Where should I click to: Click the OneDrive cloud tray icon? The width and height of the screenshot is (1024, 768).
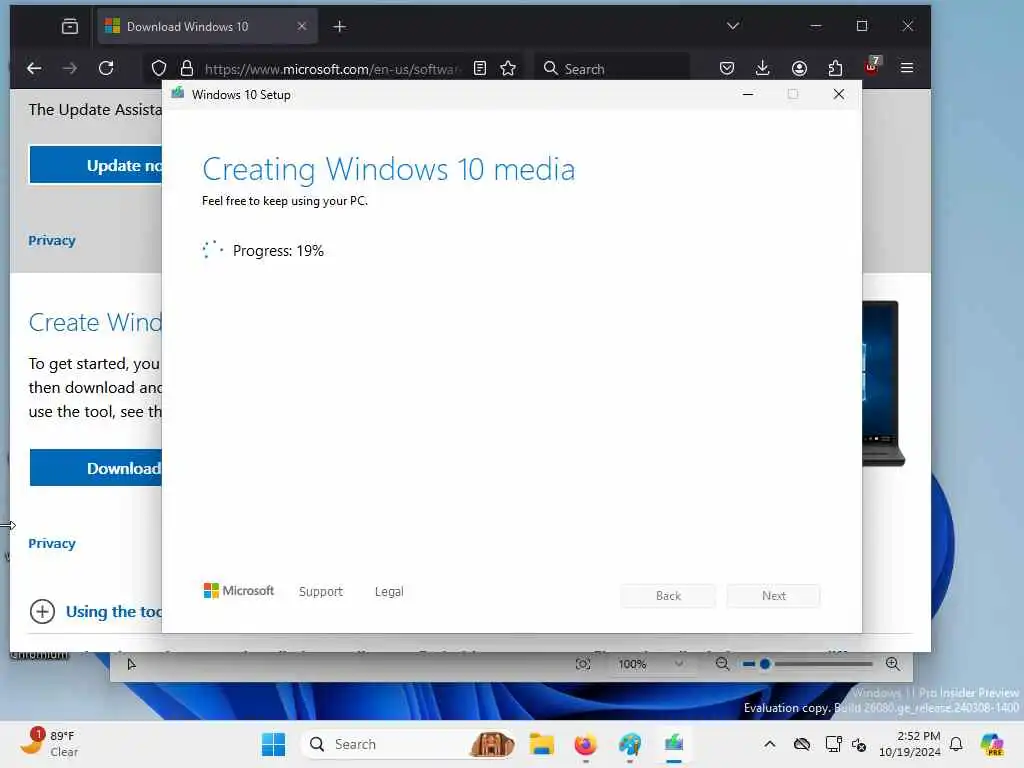(x=802, y=744)
